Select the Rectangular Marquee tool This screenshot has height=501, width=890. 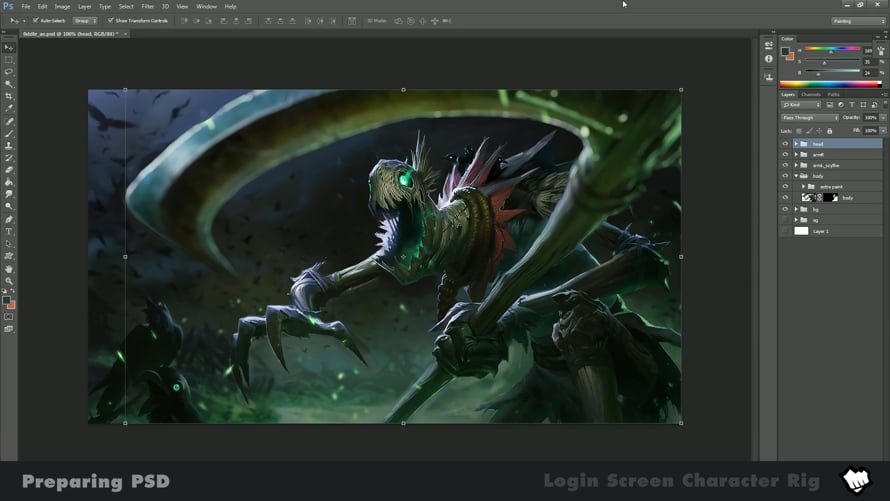click(x=9, y=60)
